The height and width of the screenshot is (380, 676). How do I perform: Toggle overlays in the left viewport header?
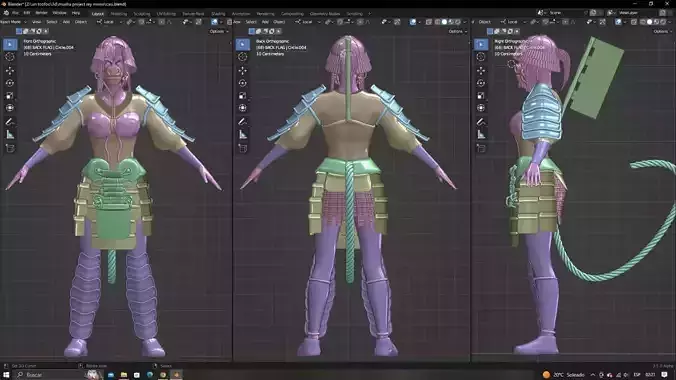pyautogui.click(x=214, y=22)
